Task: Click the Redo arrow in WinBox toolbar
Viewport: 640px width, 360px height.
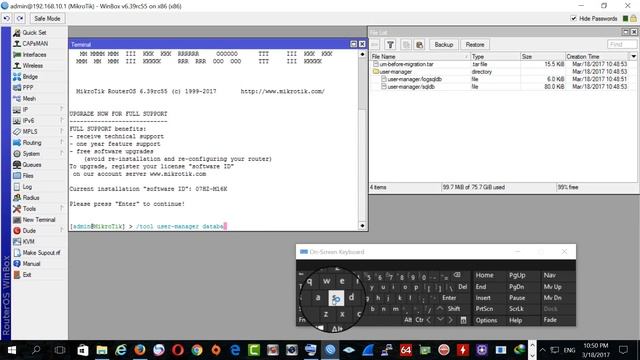Action: (x=20, y=18)
